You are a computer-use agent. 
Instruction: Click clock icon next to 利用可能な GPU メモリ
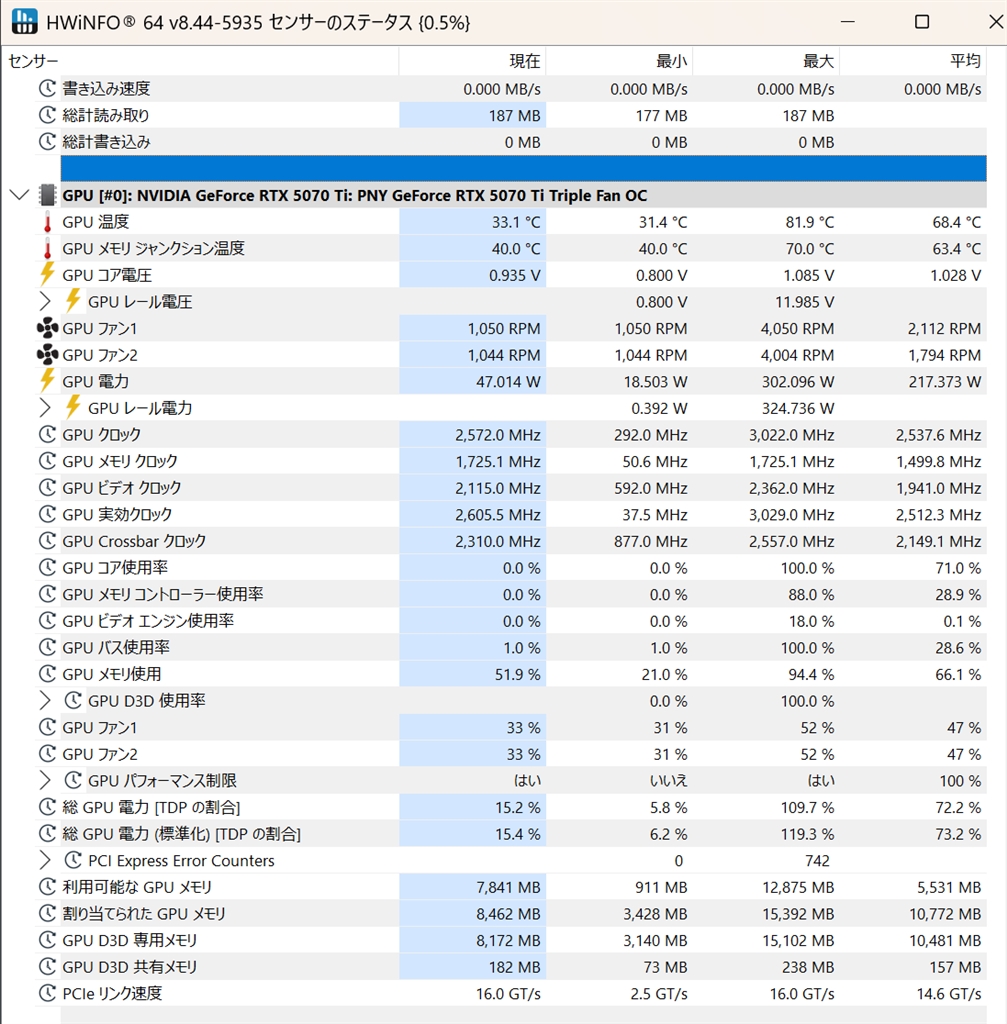point(47,887)
